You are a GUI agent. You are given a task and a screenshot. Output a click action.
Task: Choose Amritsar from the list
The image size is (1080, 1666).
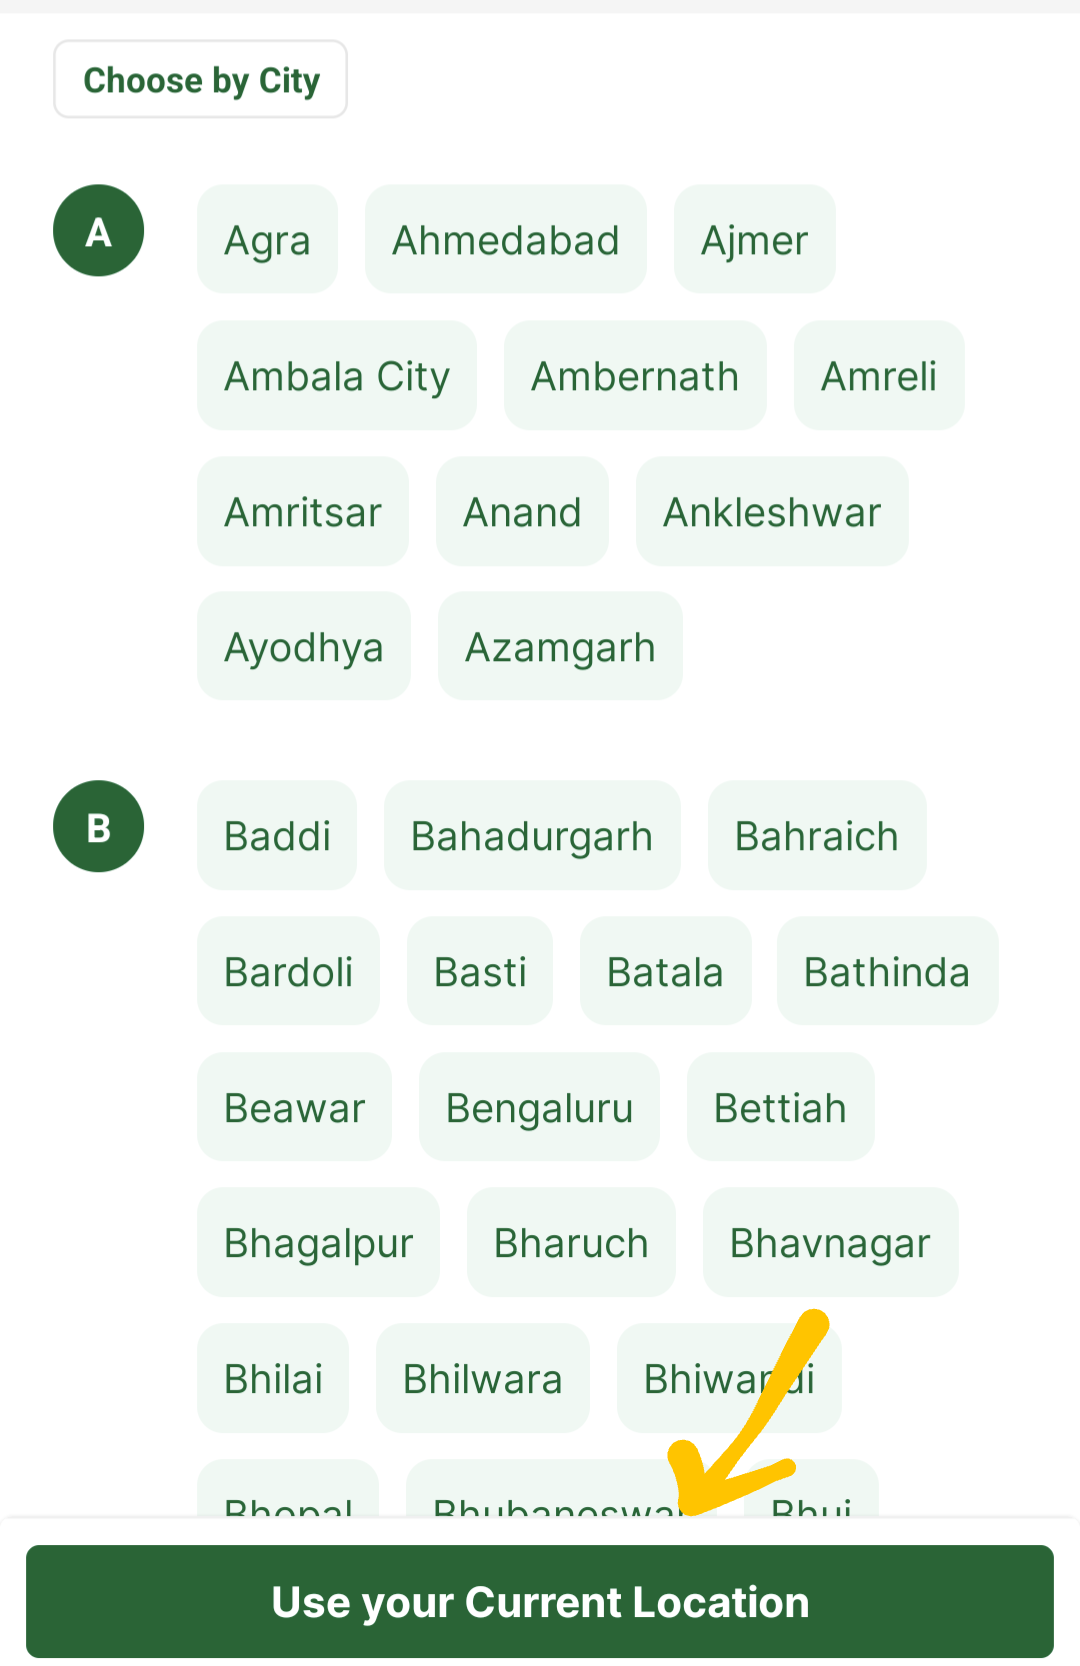303,512
